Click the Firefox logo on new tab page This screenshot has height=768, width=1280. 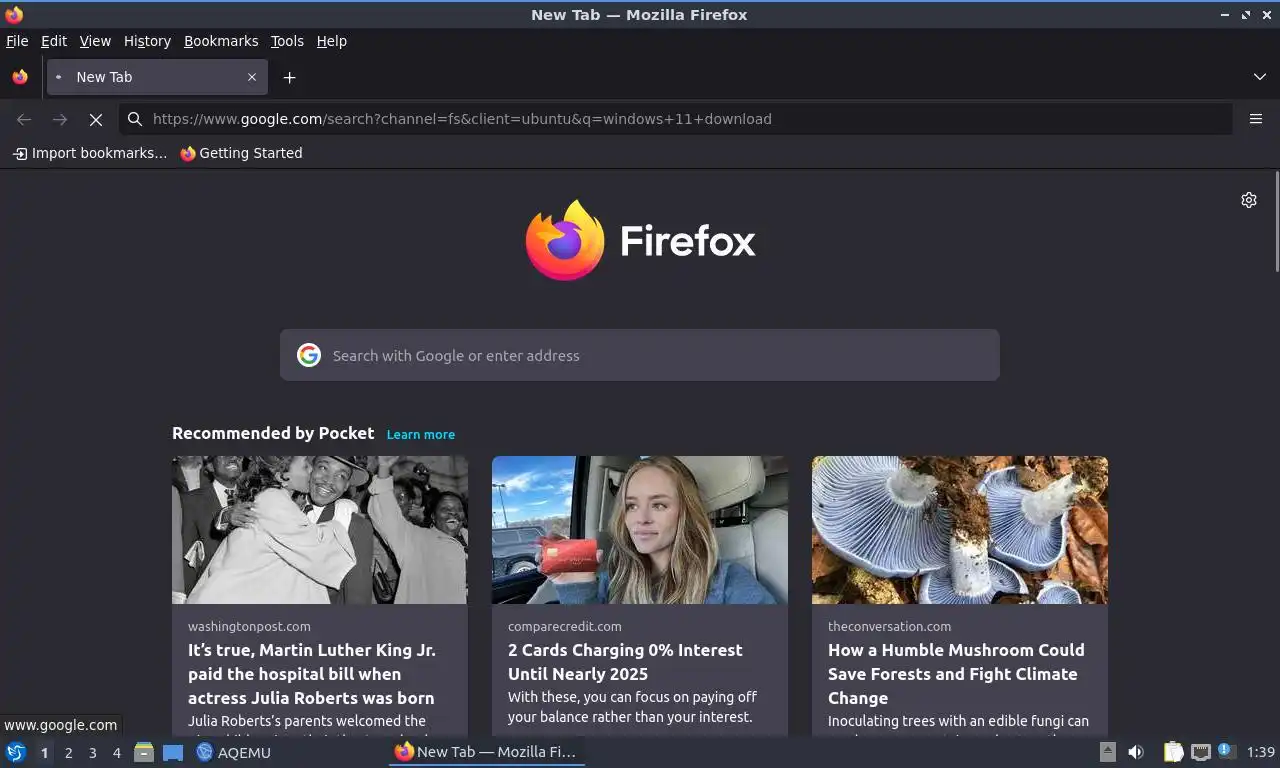(x=640, y=240)
